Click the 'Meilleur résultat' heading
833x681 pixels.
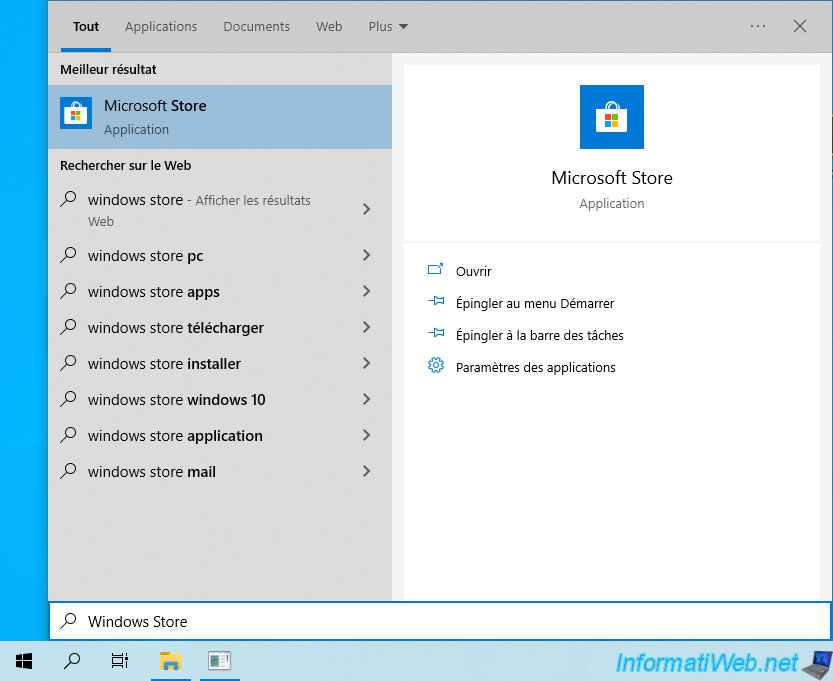coord(108,70)
